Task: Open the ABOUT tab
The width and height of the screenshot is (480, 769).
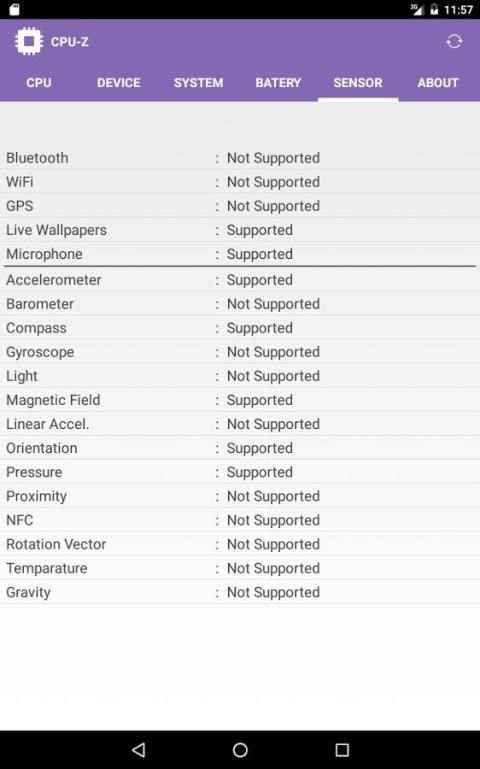Action: tap(438, 82)
